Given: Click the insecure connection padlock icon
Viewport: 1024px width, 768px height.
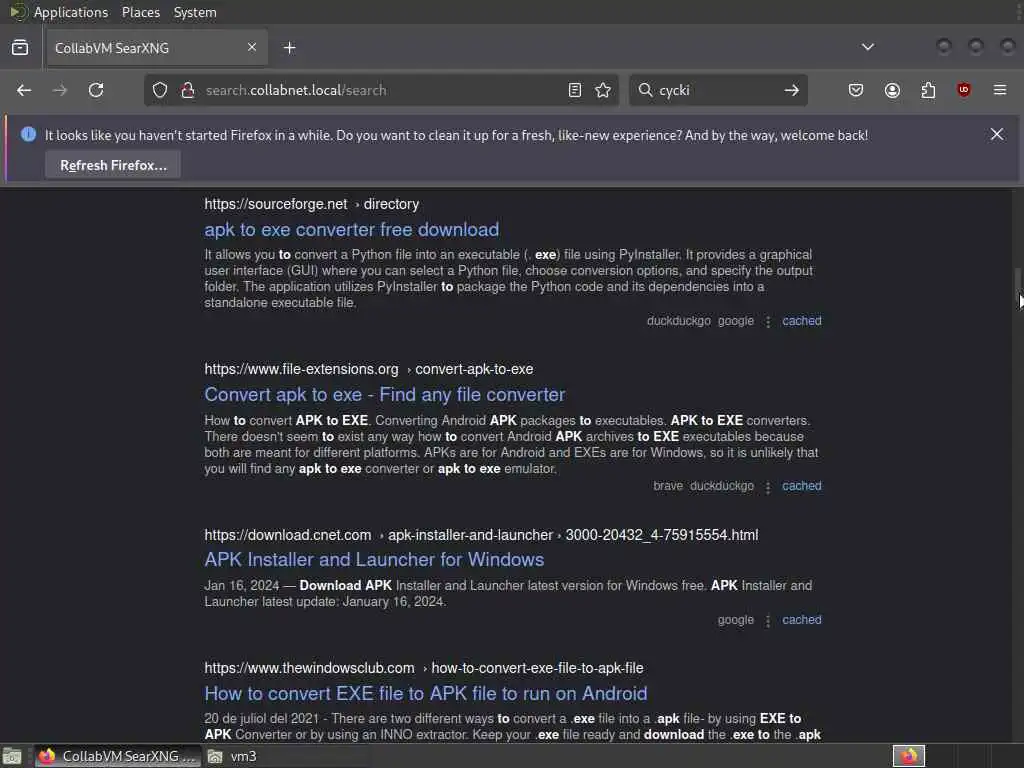Looking at the screenshot, I should [x=187, y=90].
